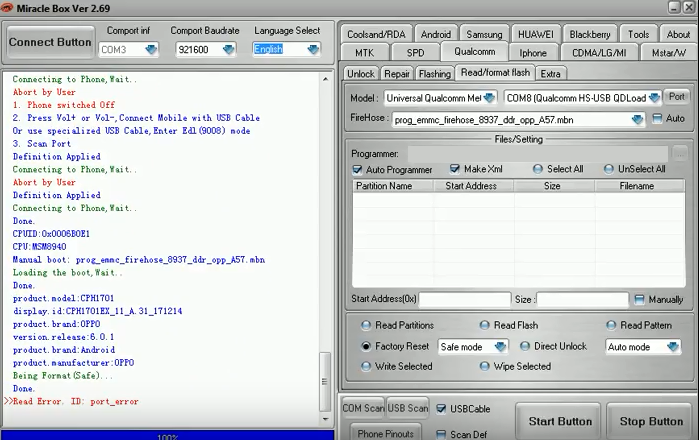Expand the COM8 Qualcomm HS-USB port dropdown

pos(654,98)
